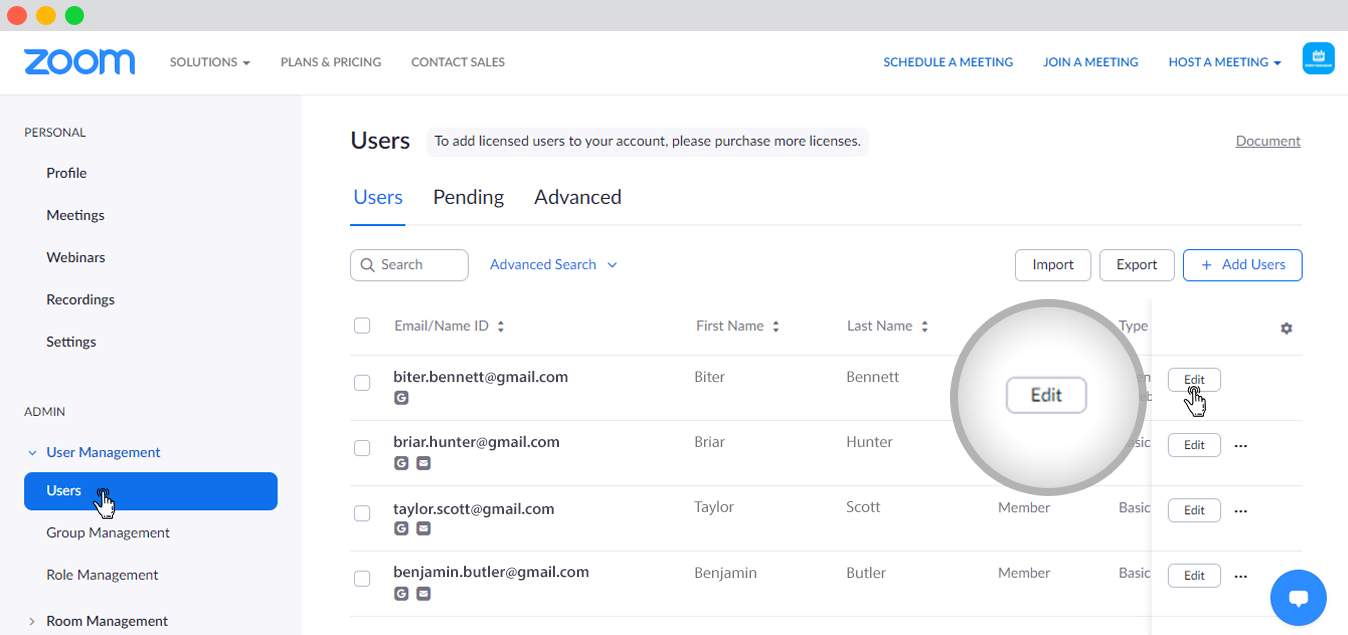Viewport: 1348px width, 635px height.
Task: Click sort arrows beside First Name
Action: pyautogui.click(x=776, y=327)
